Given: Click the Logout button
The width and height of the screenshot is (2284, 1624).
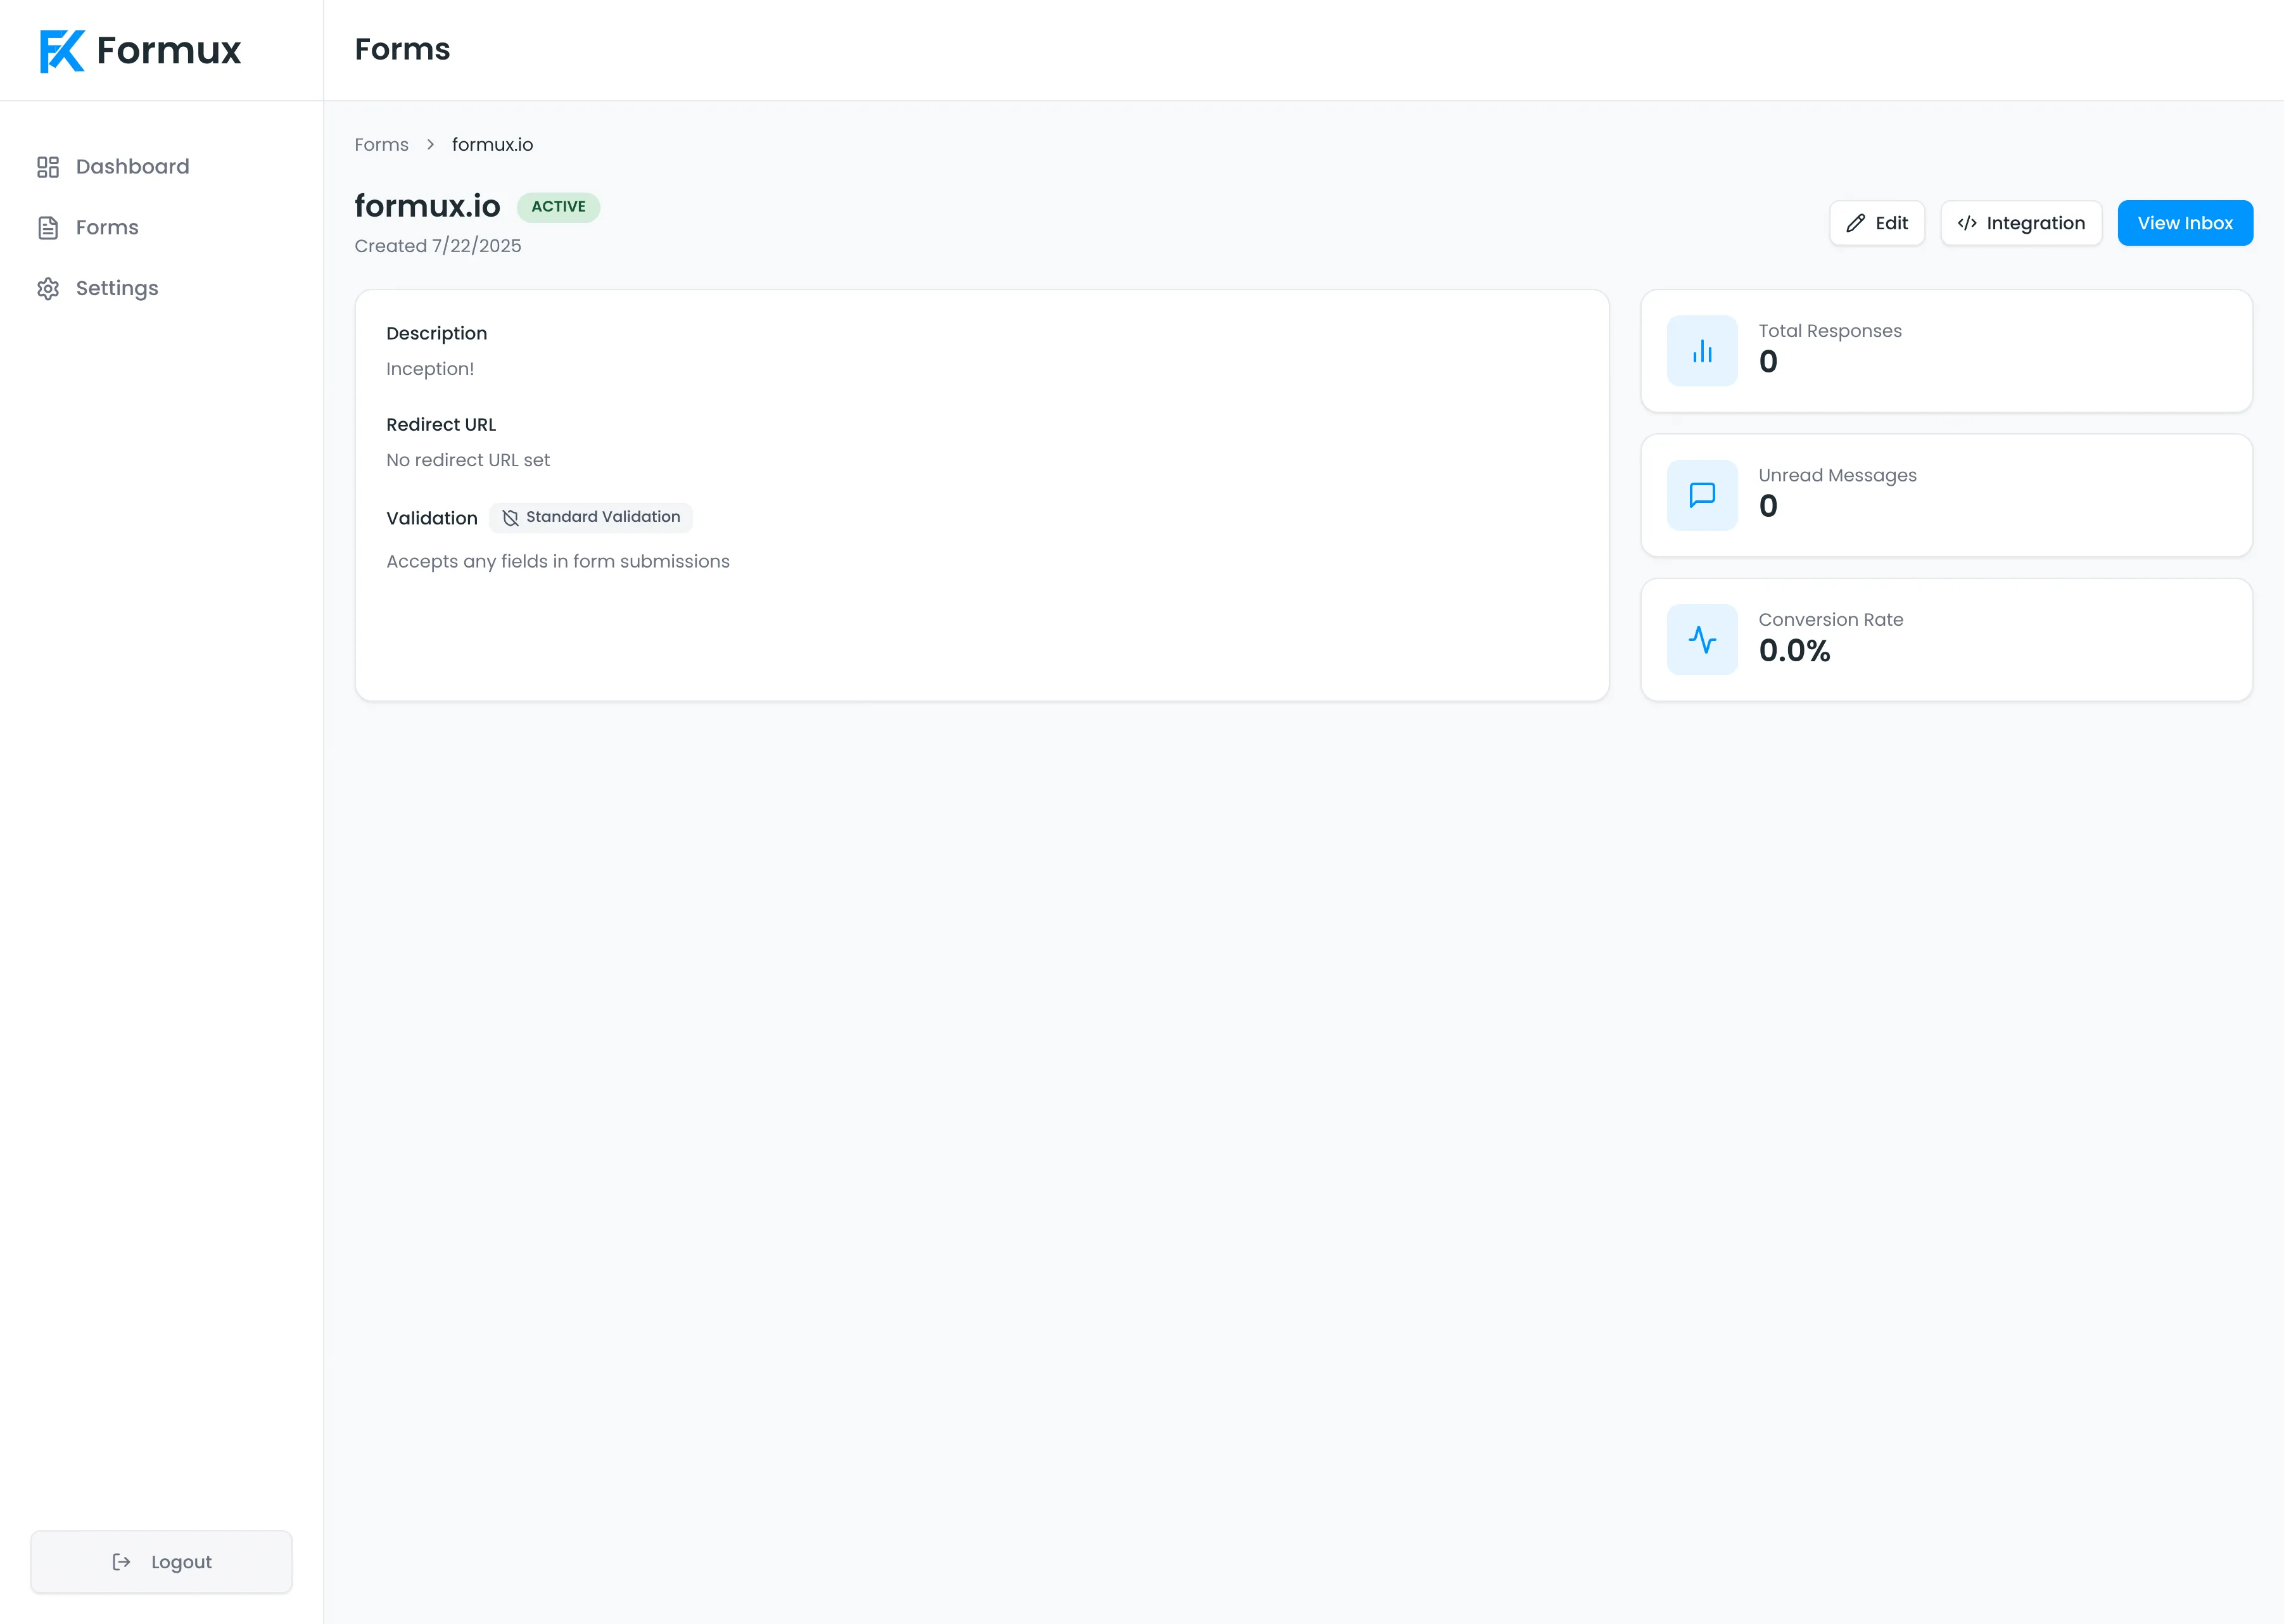Looking at the screenshot, I should (x=162, y=1562).
